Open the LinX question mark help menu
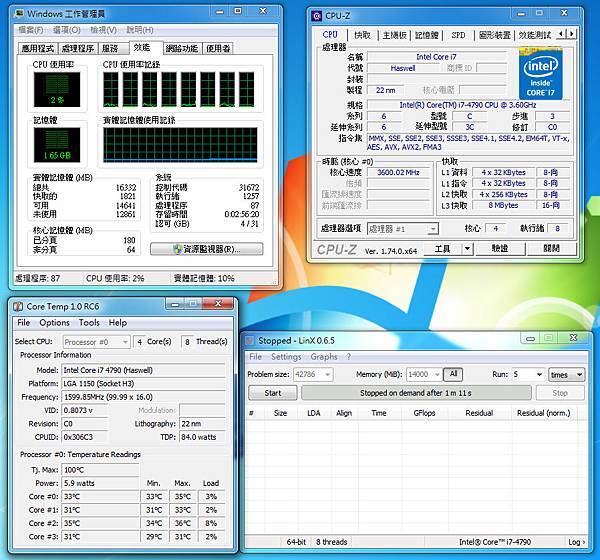600x560 pixels. 349,357
